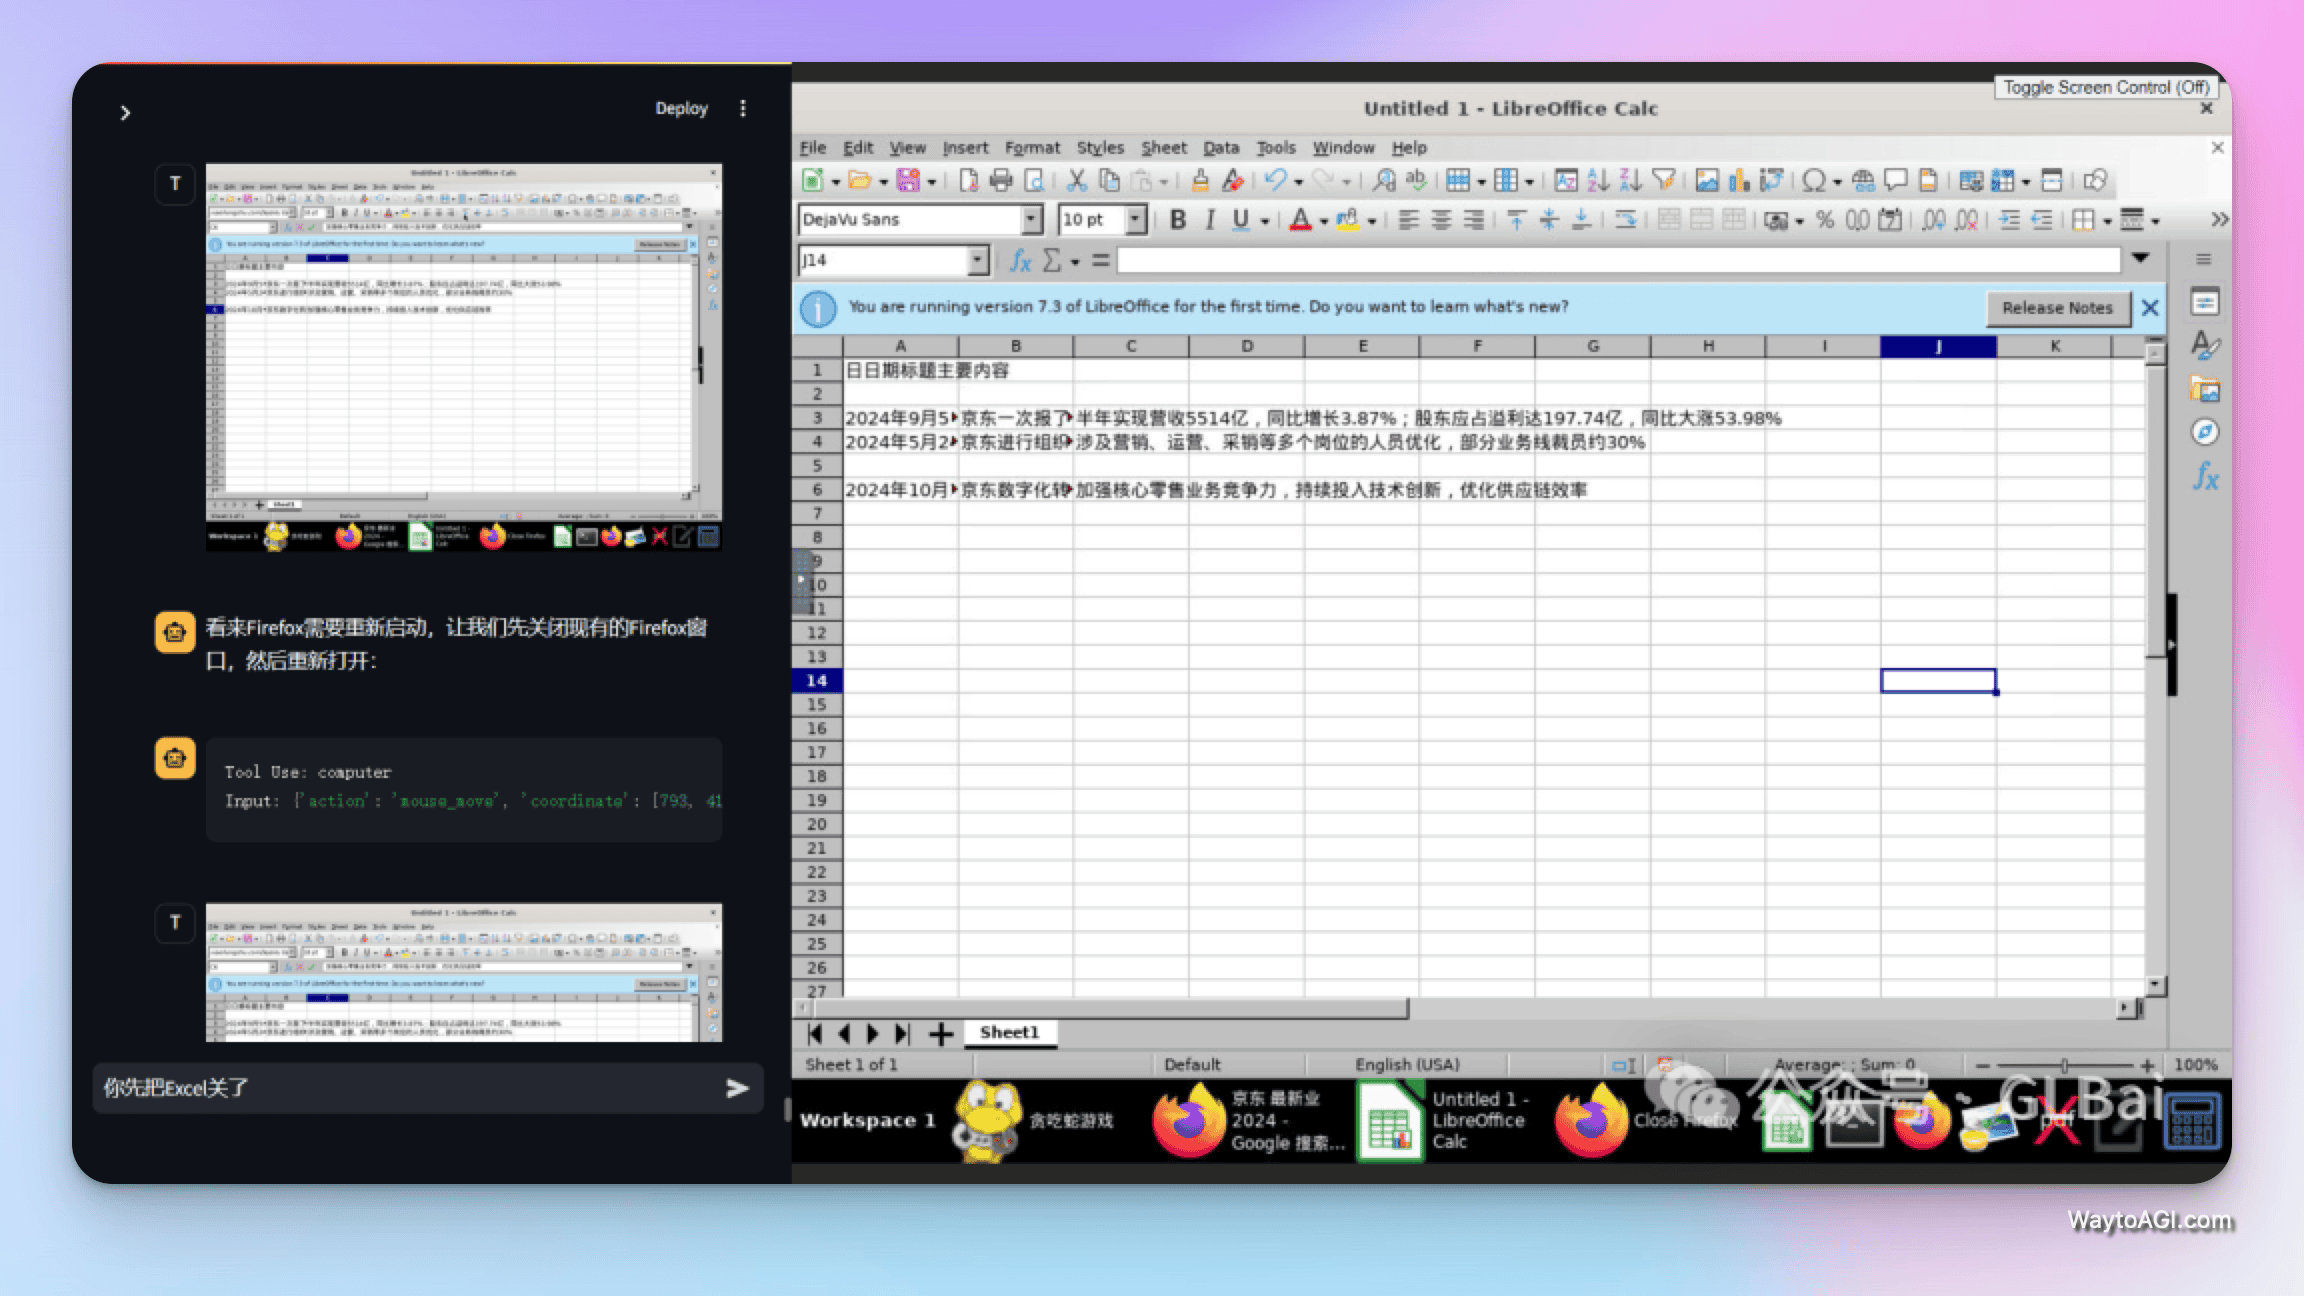Click the Add Decimal Place icon
This screenshot has width=2304, height=1296.
click(x=1933, y=220)
